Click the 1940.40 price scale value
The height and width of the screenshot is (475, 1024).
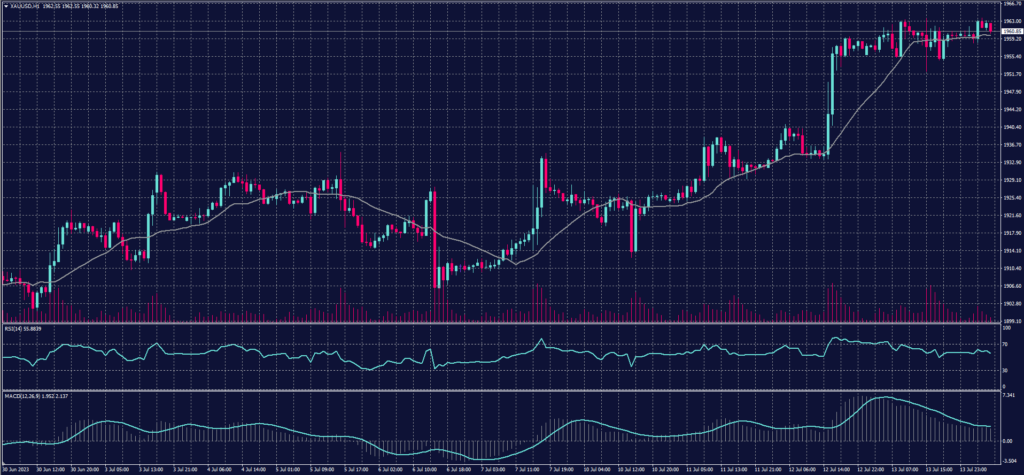point(1009,127)
